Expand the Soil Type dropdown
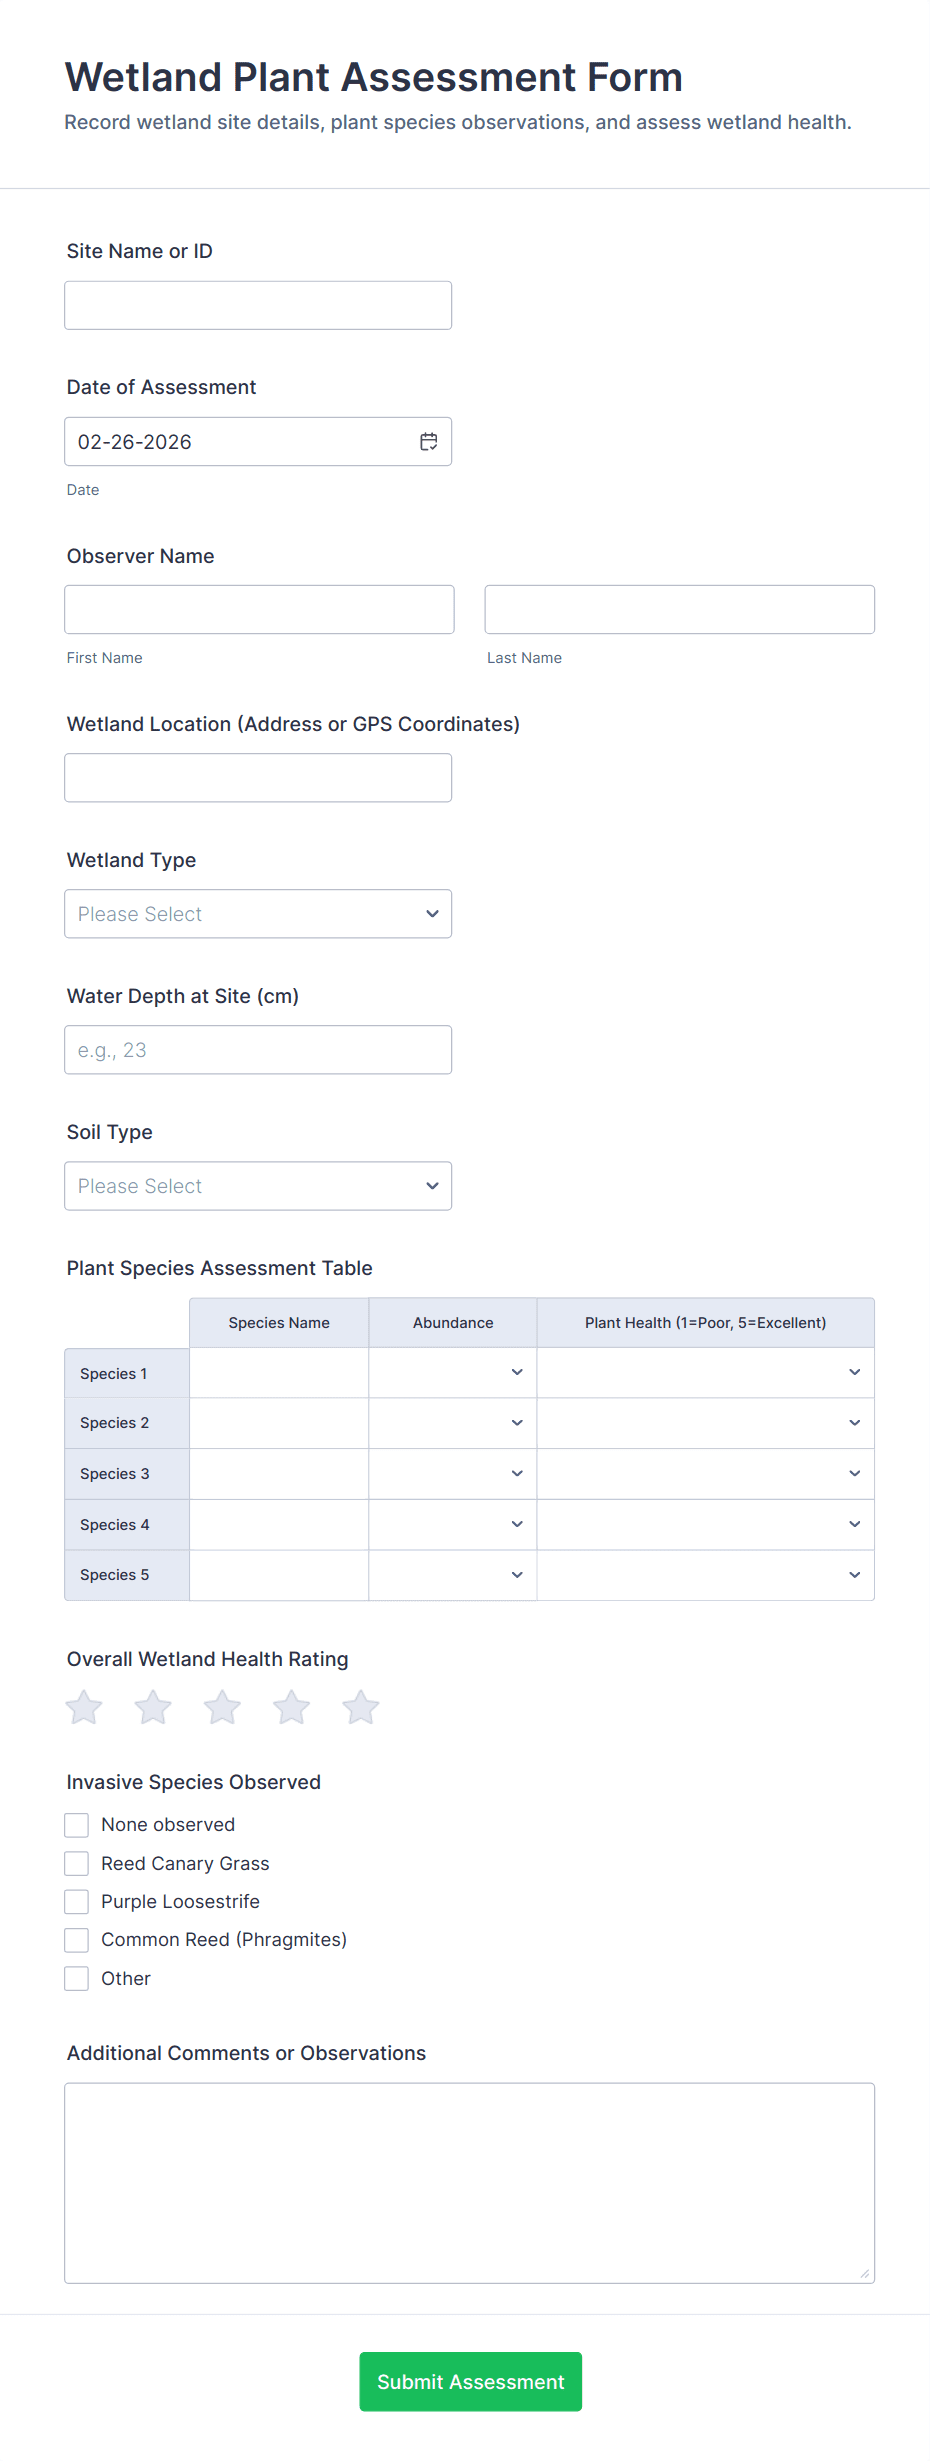The width and height of the screenshot is (930, 2461). pos(258,1186)
